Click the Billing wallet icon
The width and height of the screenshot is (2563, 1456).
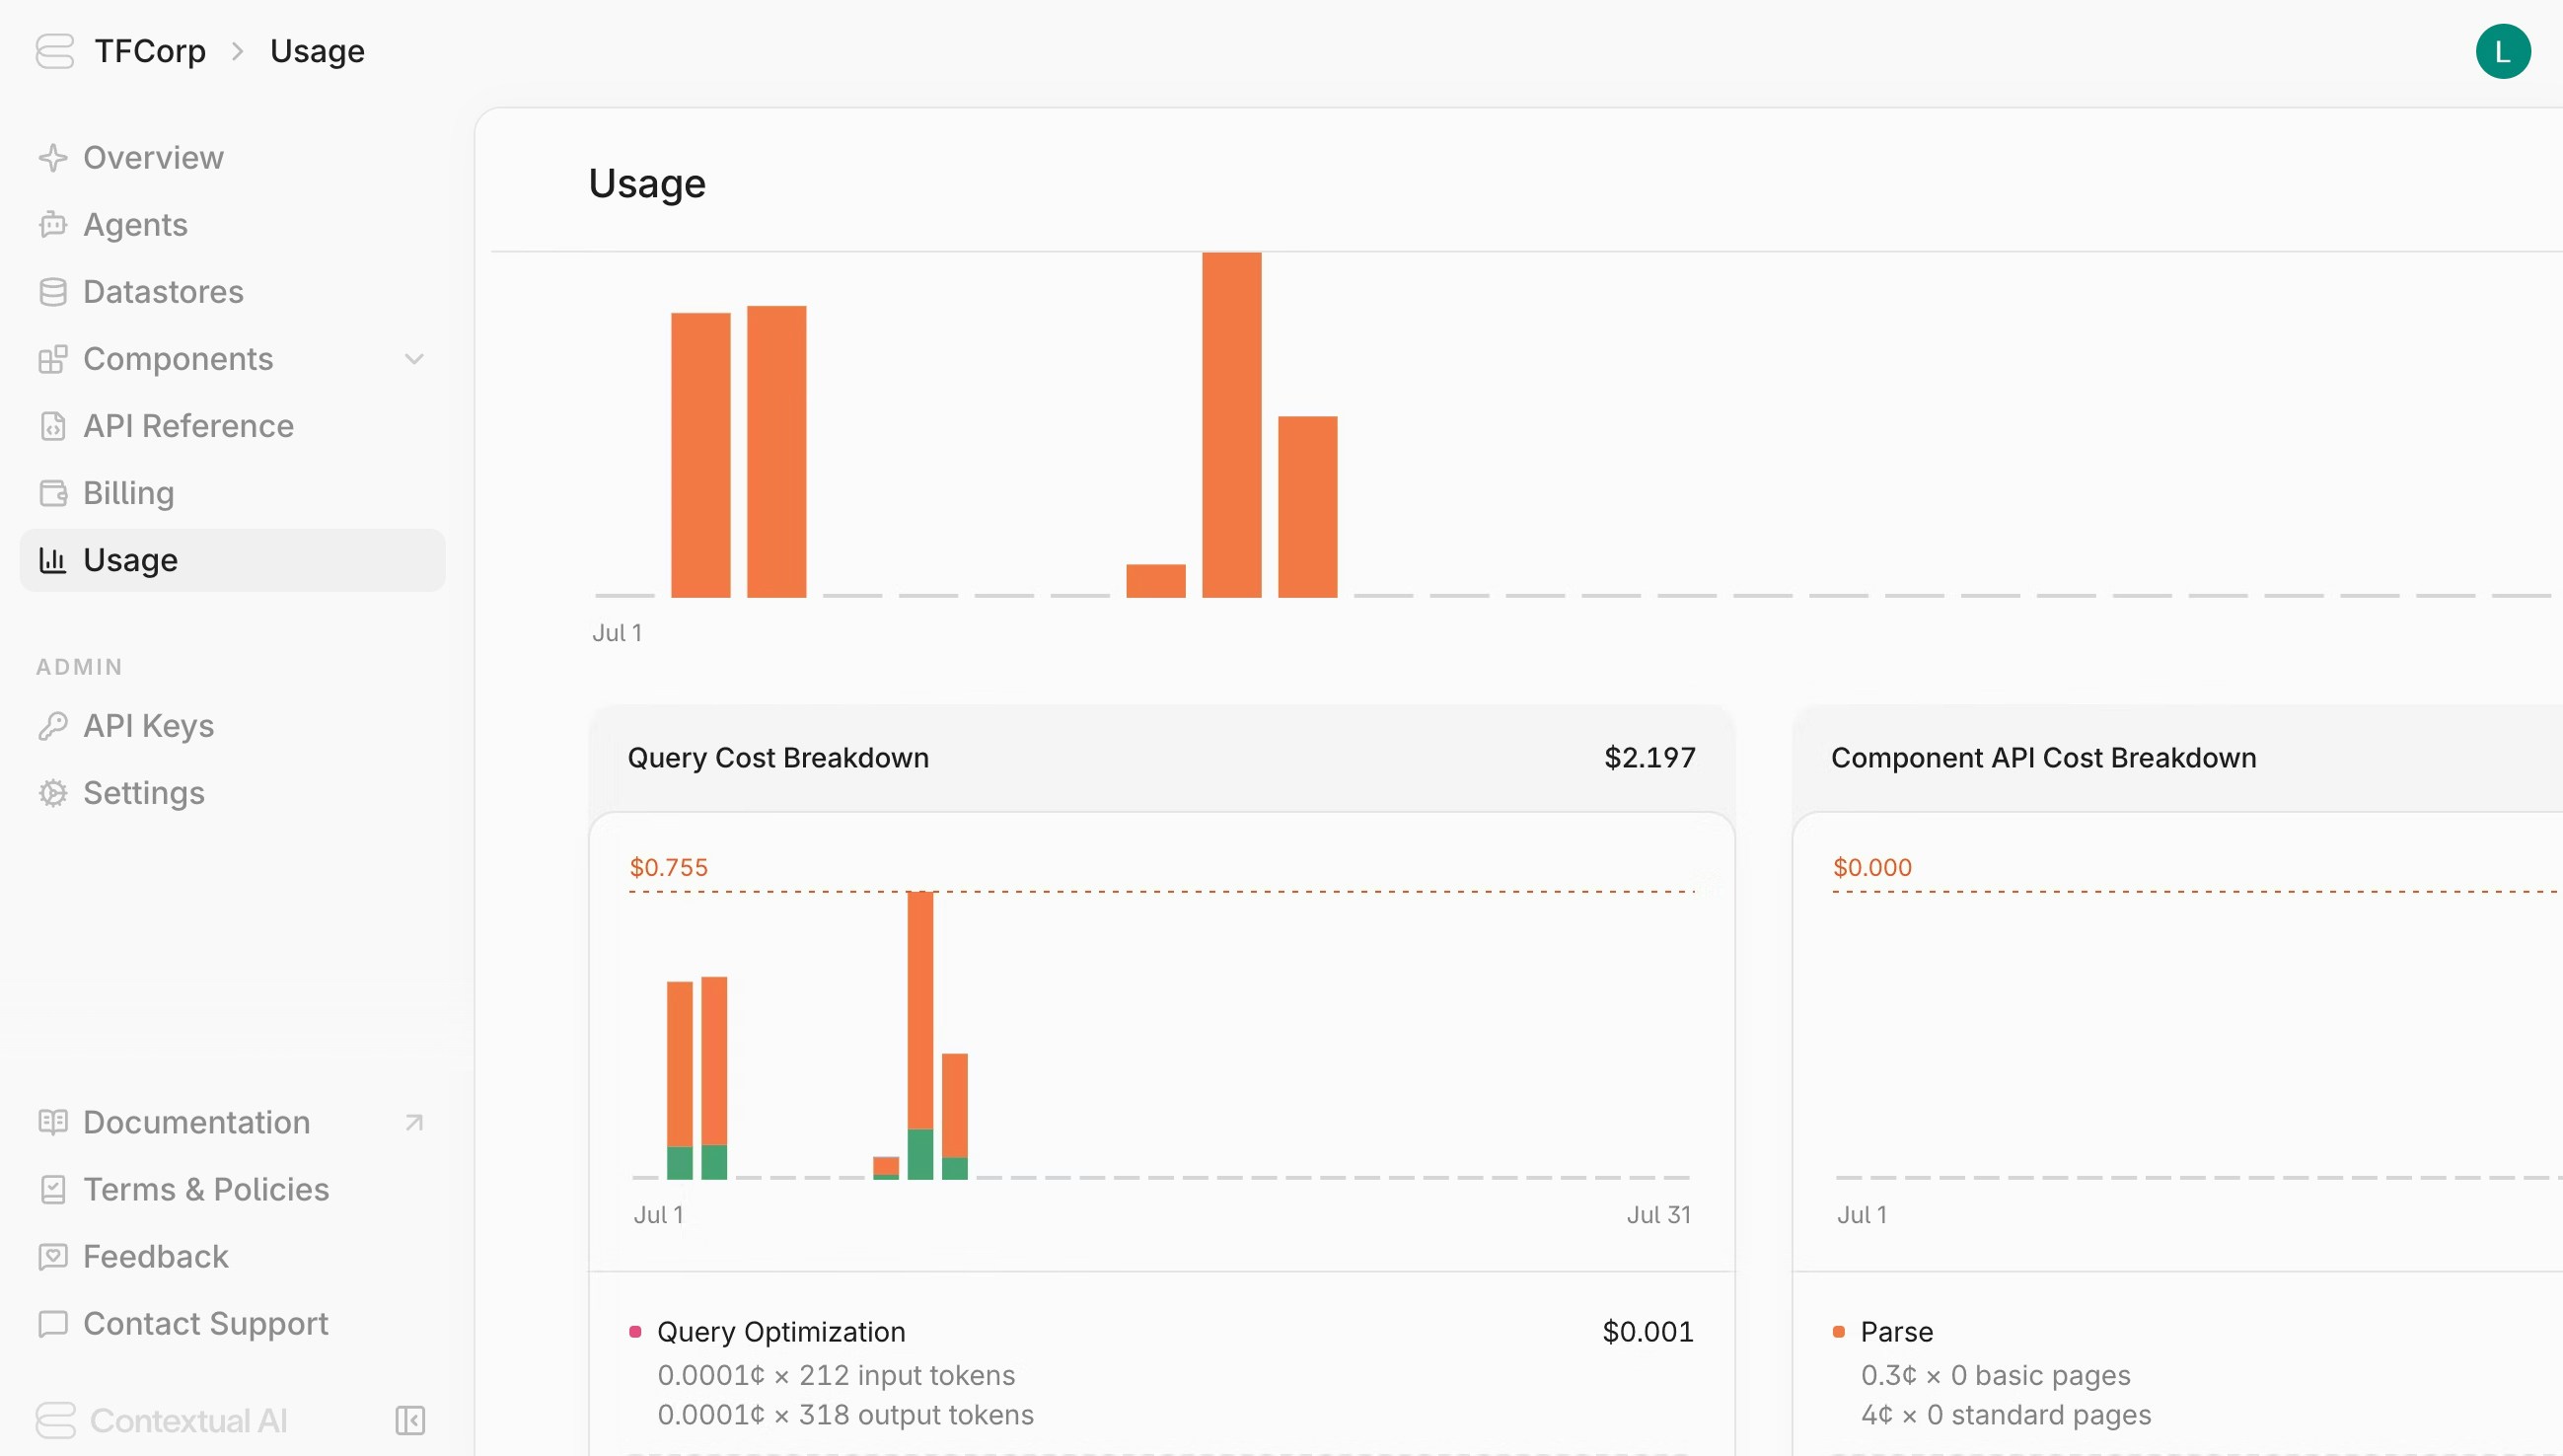coord(53,493)
